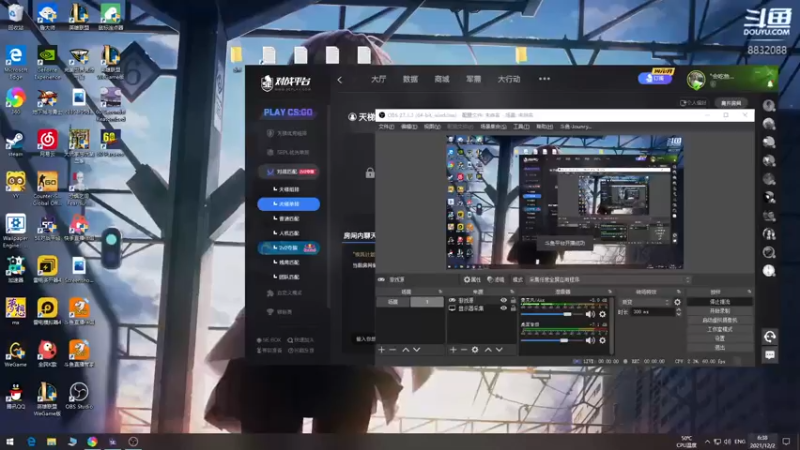
Task: Toggle lock on first OBS source
Action: (513, 301)
